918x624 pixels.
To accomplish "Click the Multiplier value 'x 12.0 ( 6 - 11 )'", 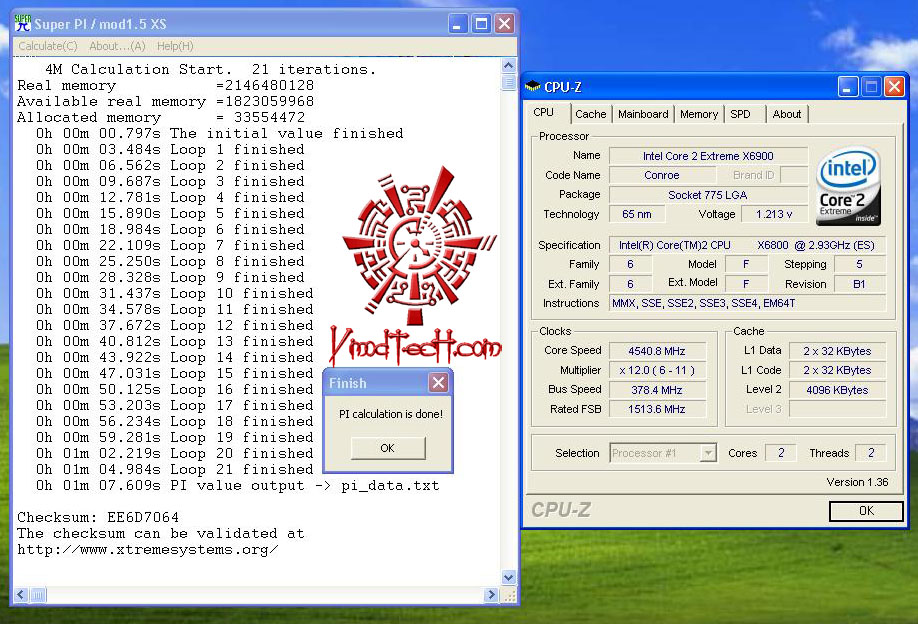I will tap(657, 370).
